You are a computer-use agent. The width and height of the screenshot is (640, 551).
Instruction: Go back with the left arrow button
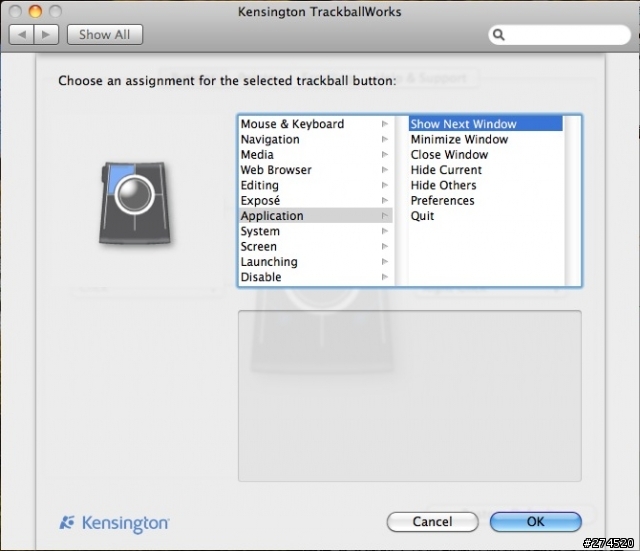pyautogui.click(x=22, y=35)
